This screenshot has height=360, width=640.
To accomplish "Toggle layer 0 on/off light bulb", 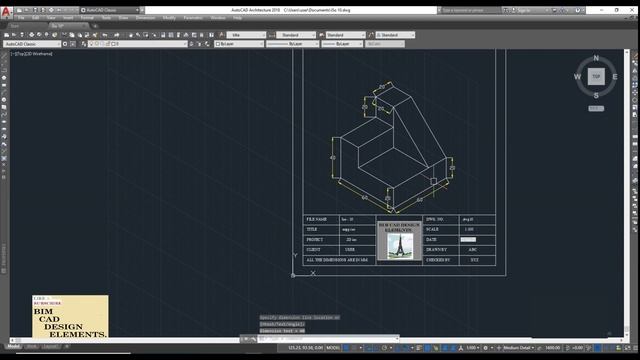I will point(91,44).
